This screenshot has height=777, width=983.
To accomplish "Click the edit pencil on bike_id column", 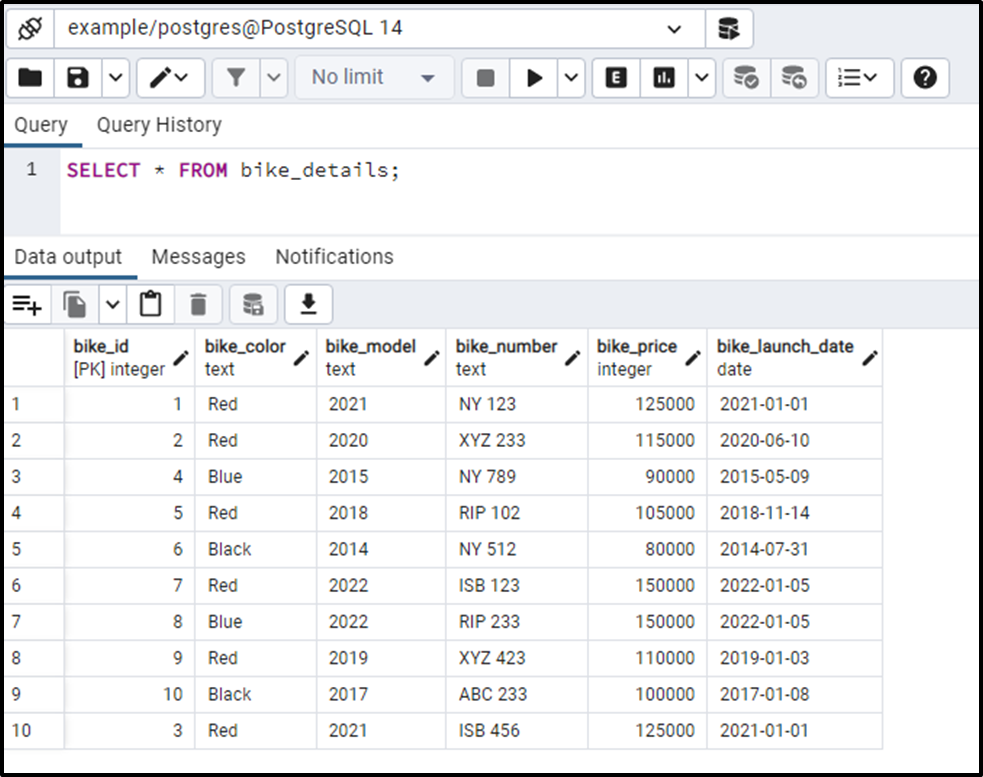I will (x=181, y=358).
